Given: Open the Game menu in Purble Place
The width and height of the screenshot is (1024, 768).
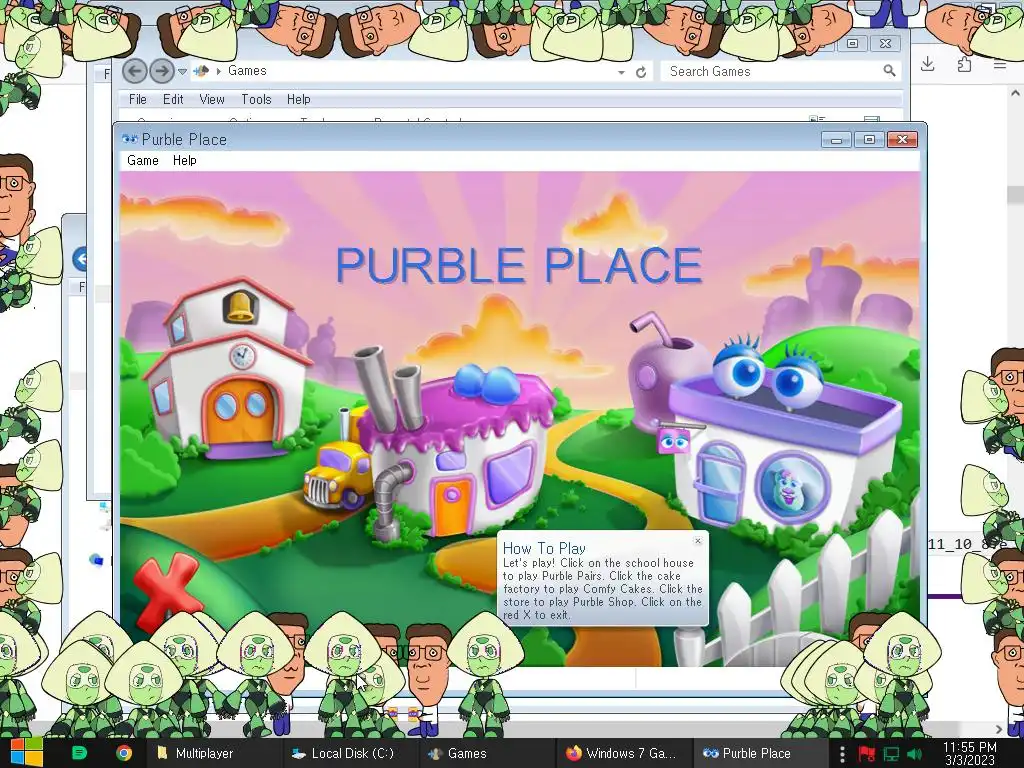Looking at the screenshot, I should click(142, 161).
